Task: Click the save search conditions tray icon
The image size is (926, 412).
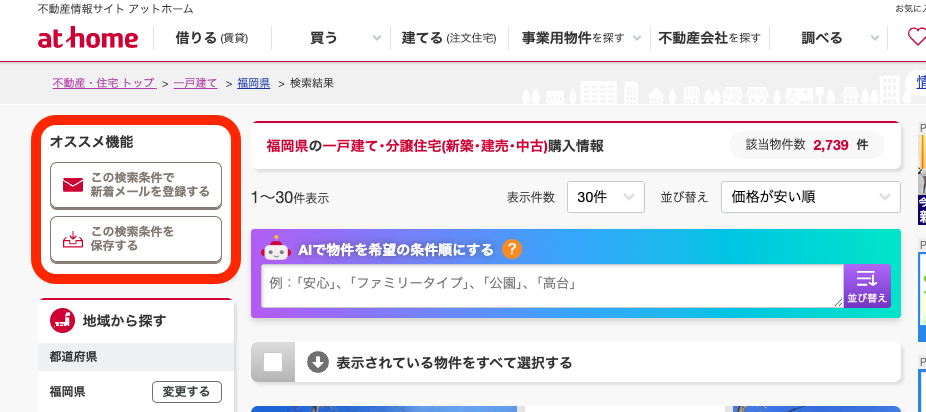Action: point(72,239)
